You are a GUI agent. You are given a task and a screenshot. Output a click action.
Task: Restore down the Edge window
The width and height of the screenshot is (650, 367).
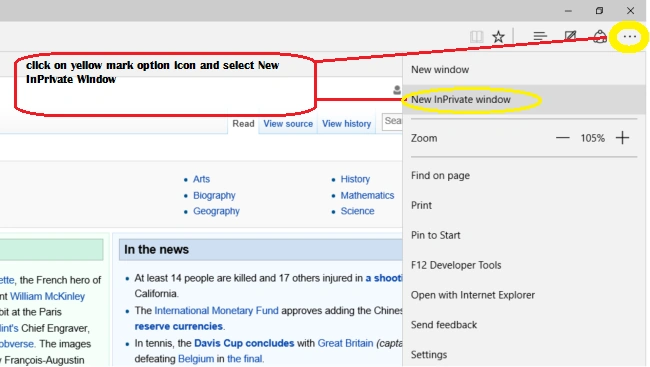pos(599,11)
